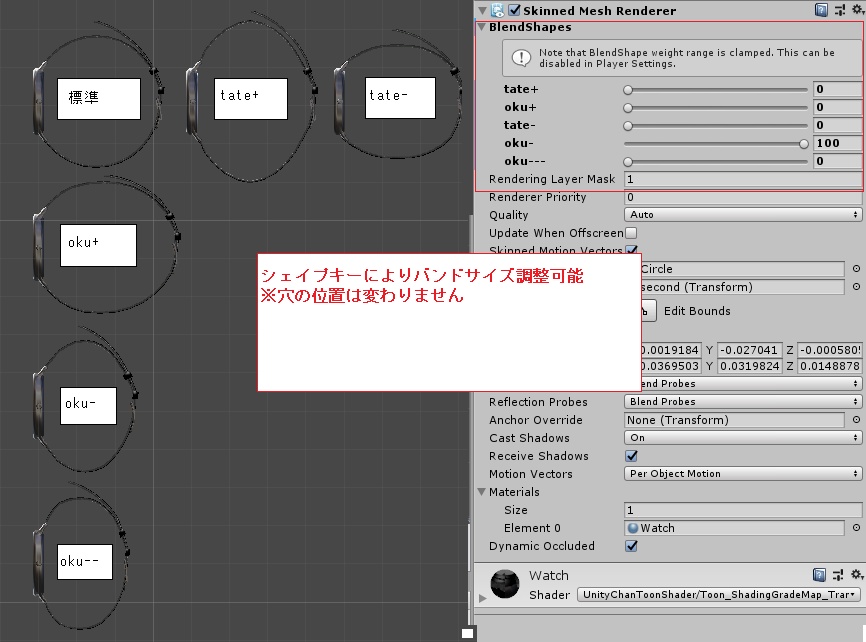
Task: Open the Cast Shadows dropdown
Action: point(743,438)
